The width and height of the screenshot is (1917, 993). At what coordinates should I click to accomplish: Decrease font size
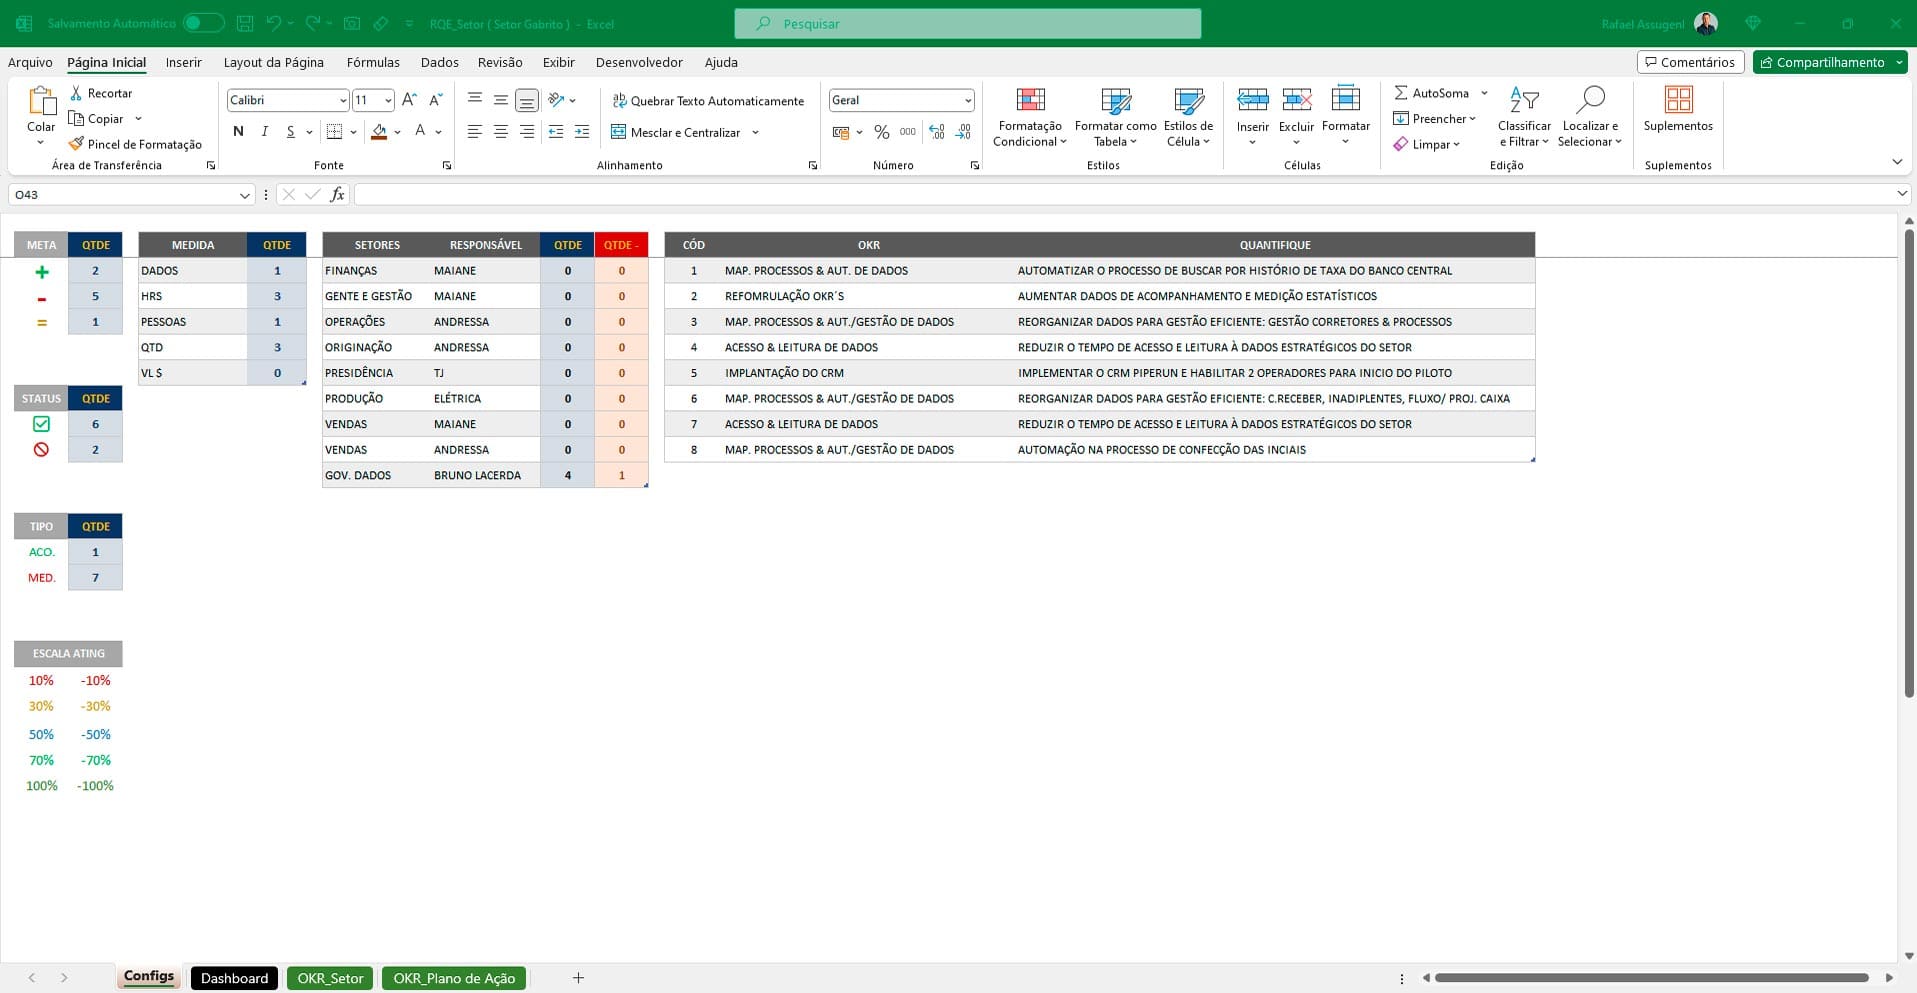435,100
